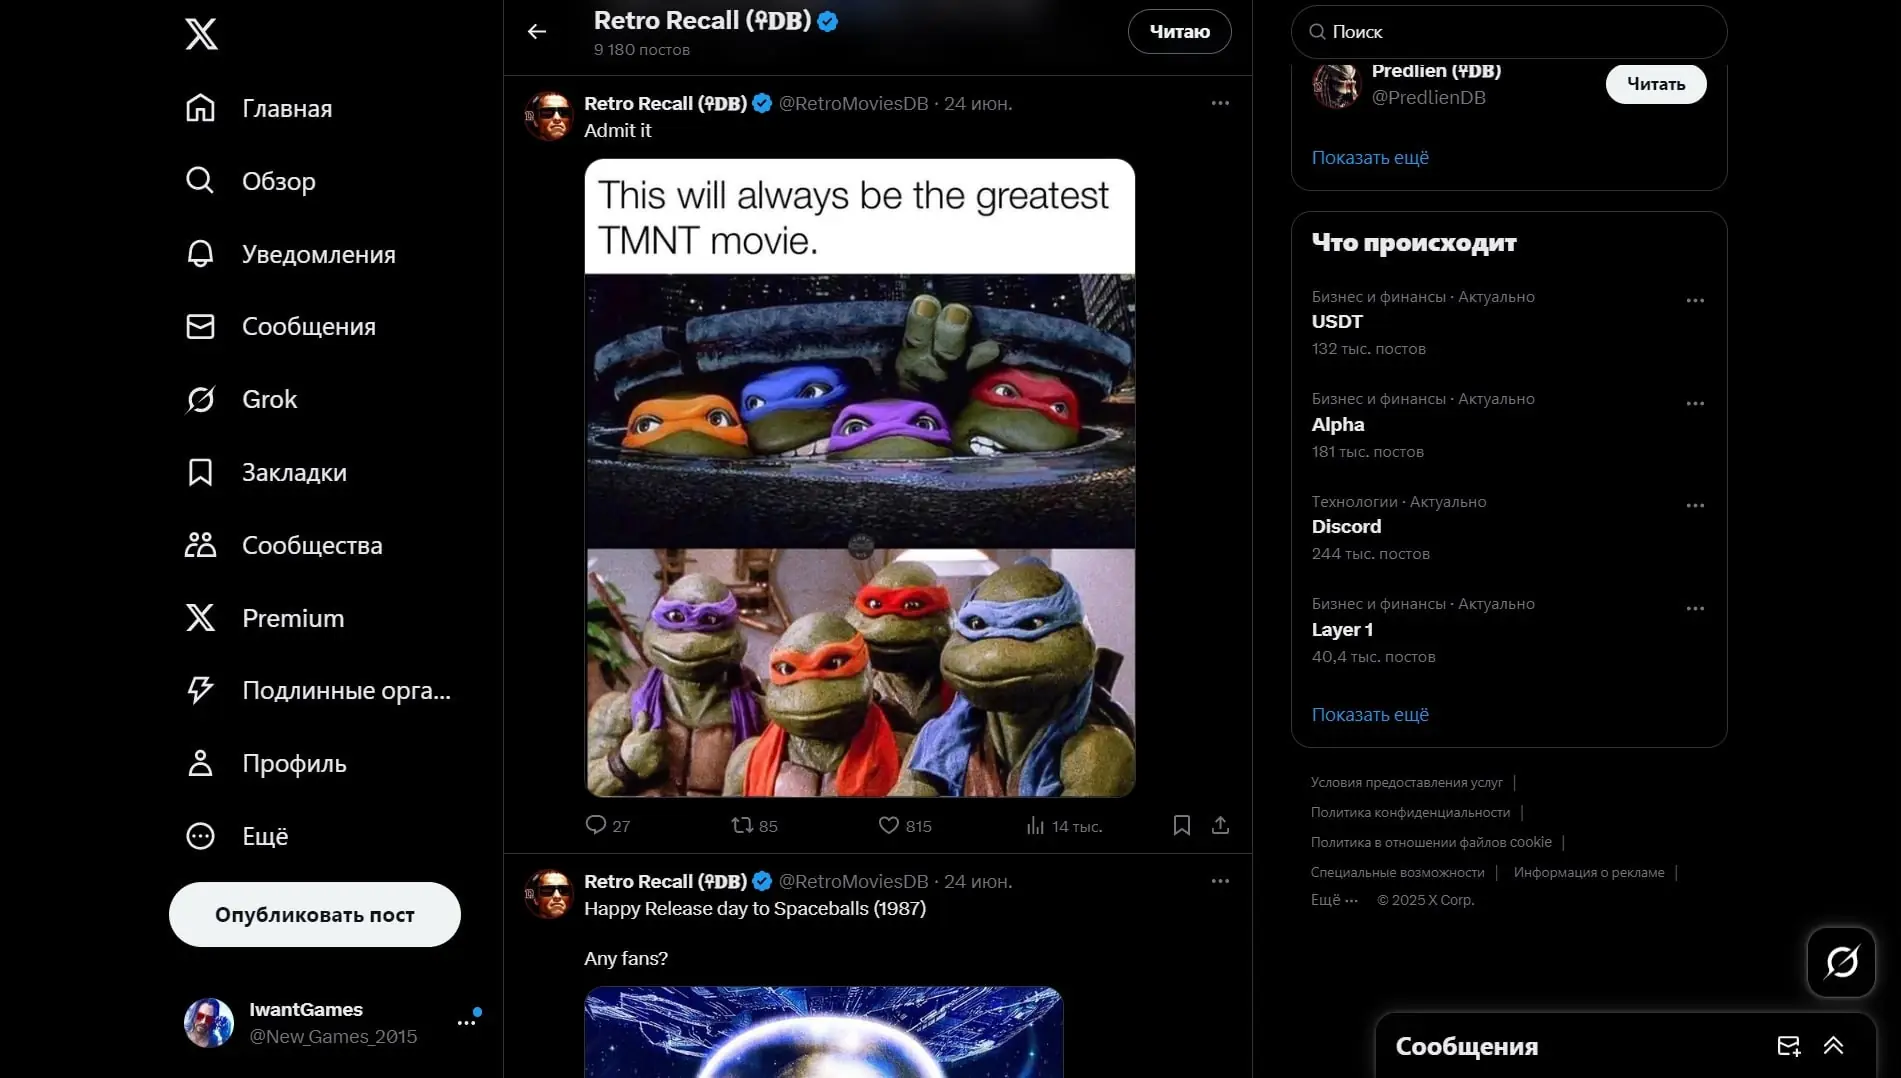Open the TMNT meme image
1901x1078 pixels.
860,478
